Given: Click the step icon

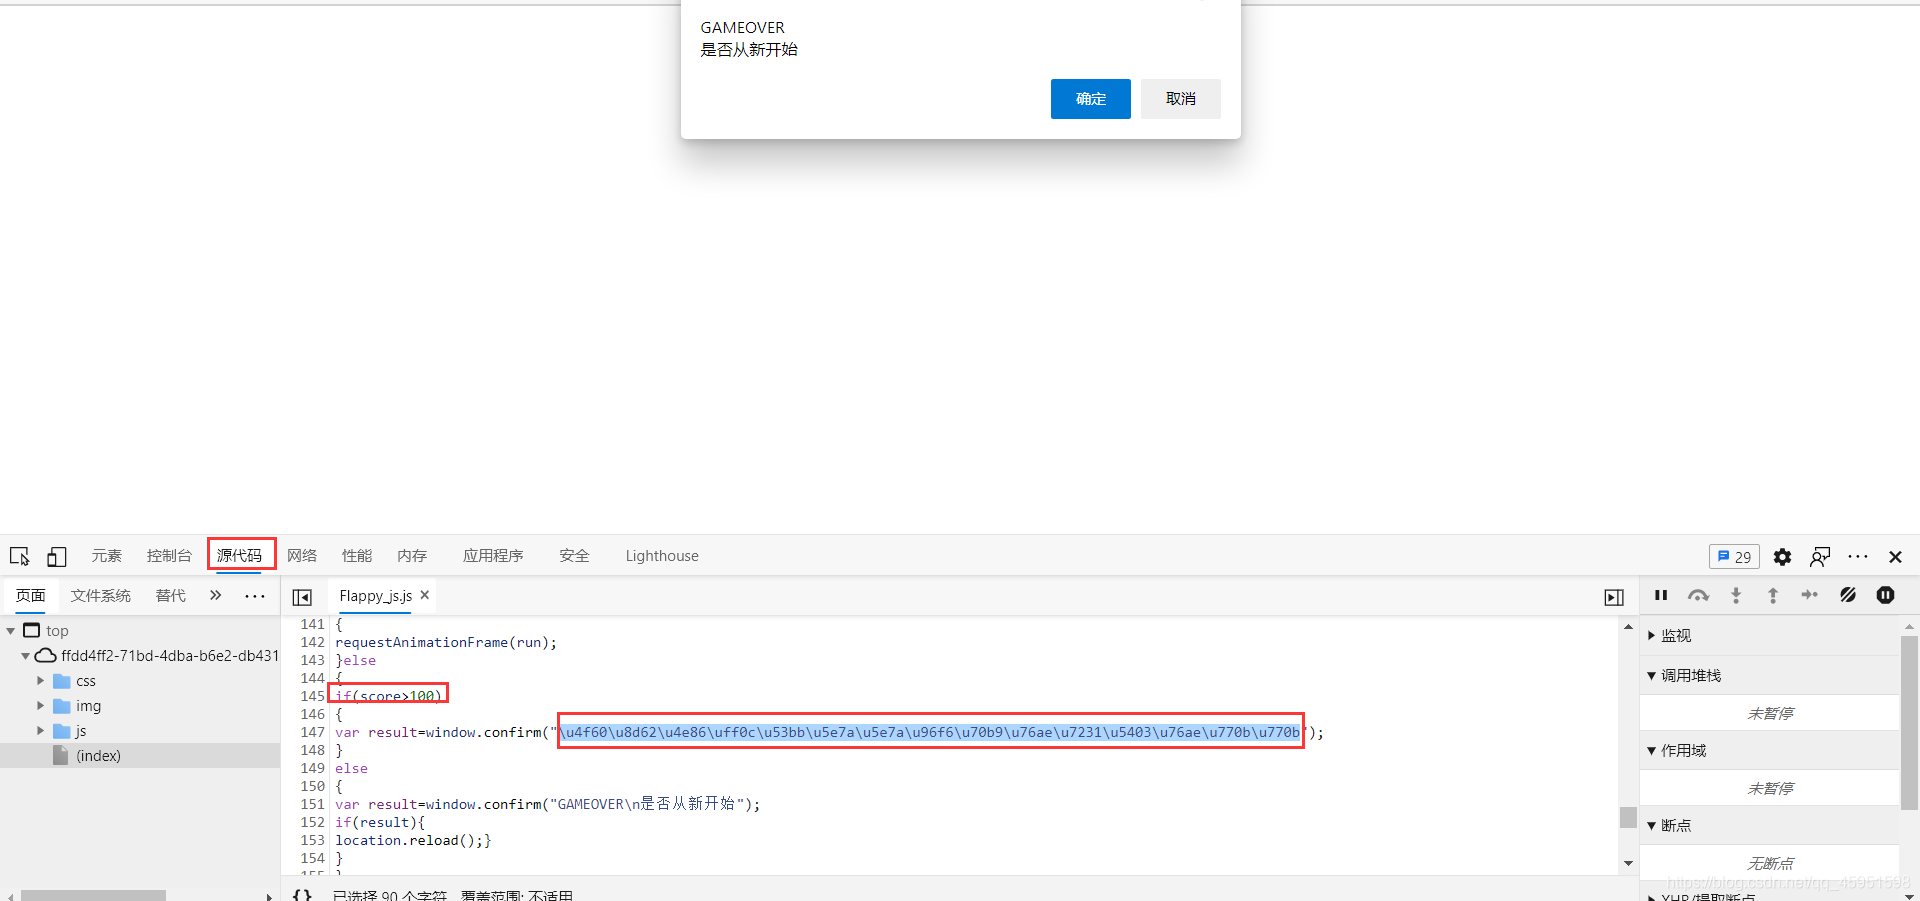Looking at the screenshot, I should [1810, 595].
